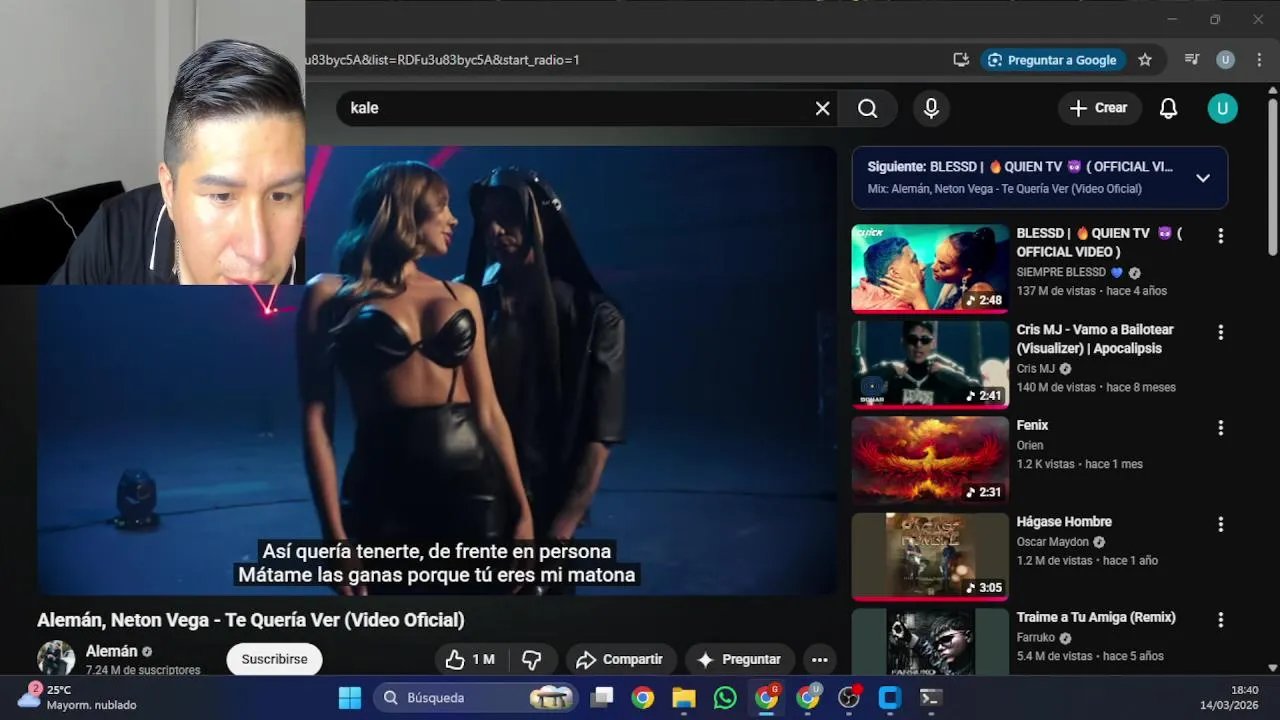1280x720 pixels.
Task: Open the terminal icon on the taskbar
Action: (930, 698)
